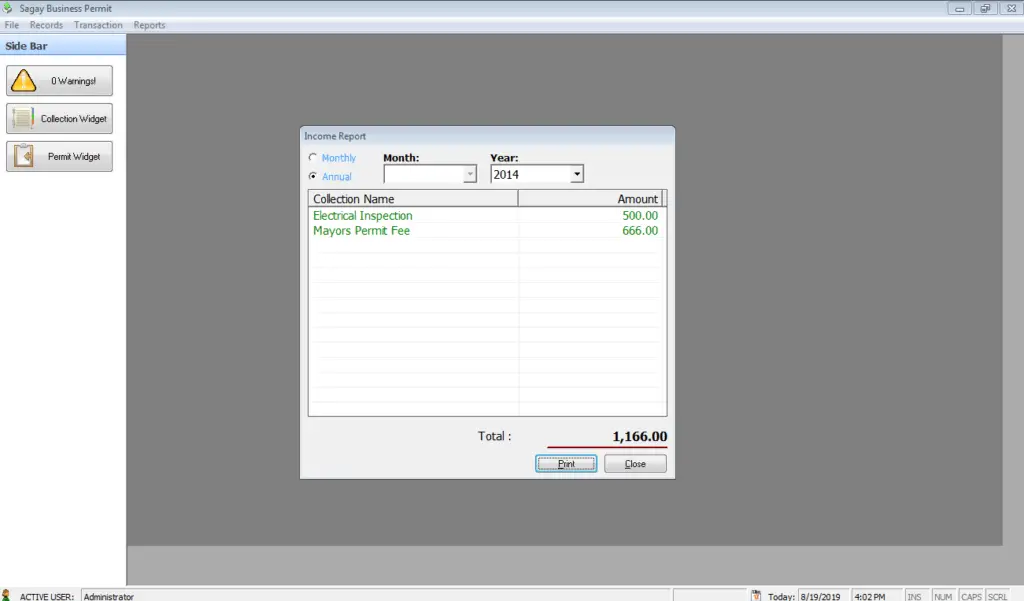Click the Year dropdown arrow
Viewport: 1024px width, 601px height.
tap(576, 173)
